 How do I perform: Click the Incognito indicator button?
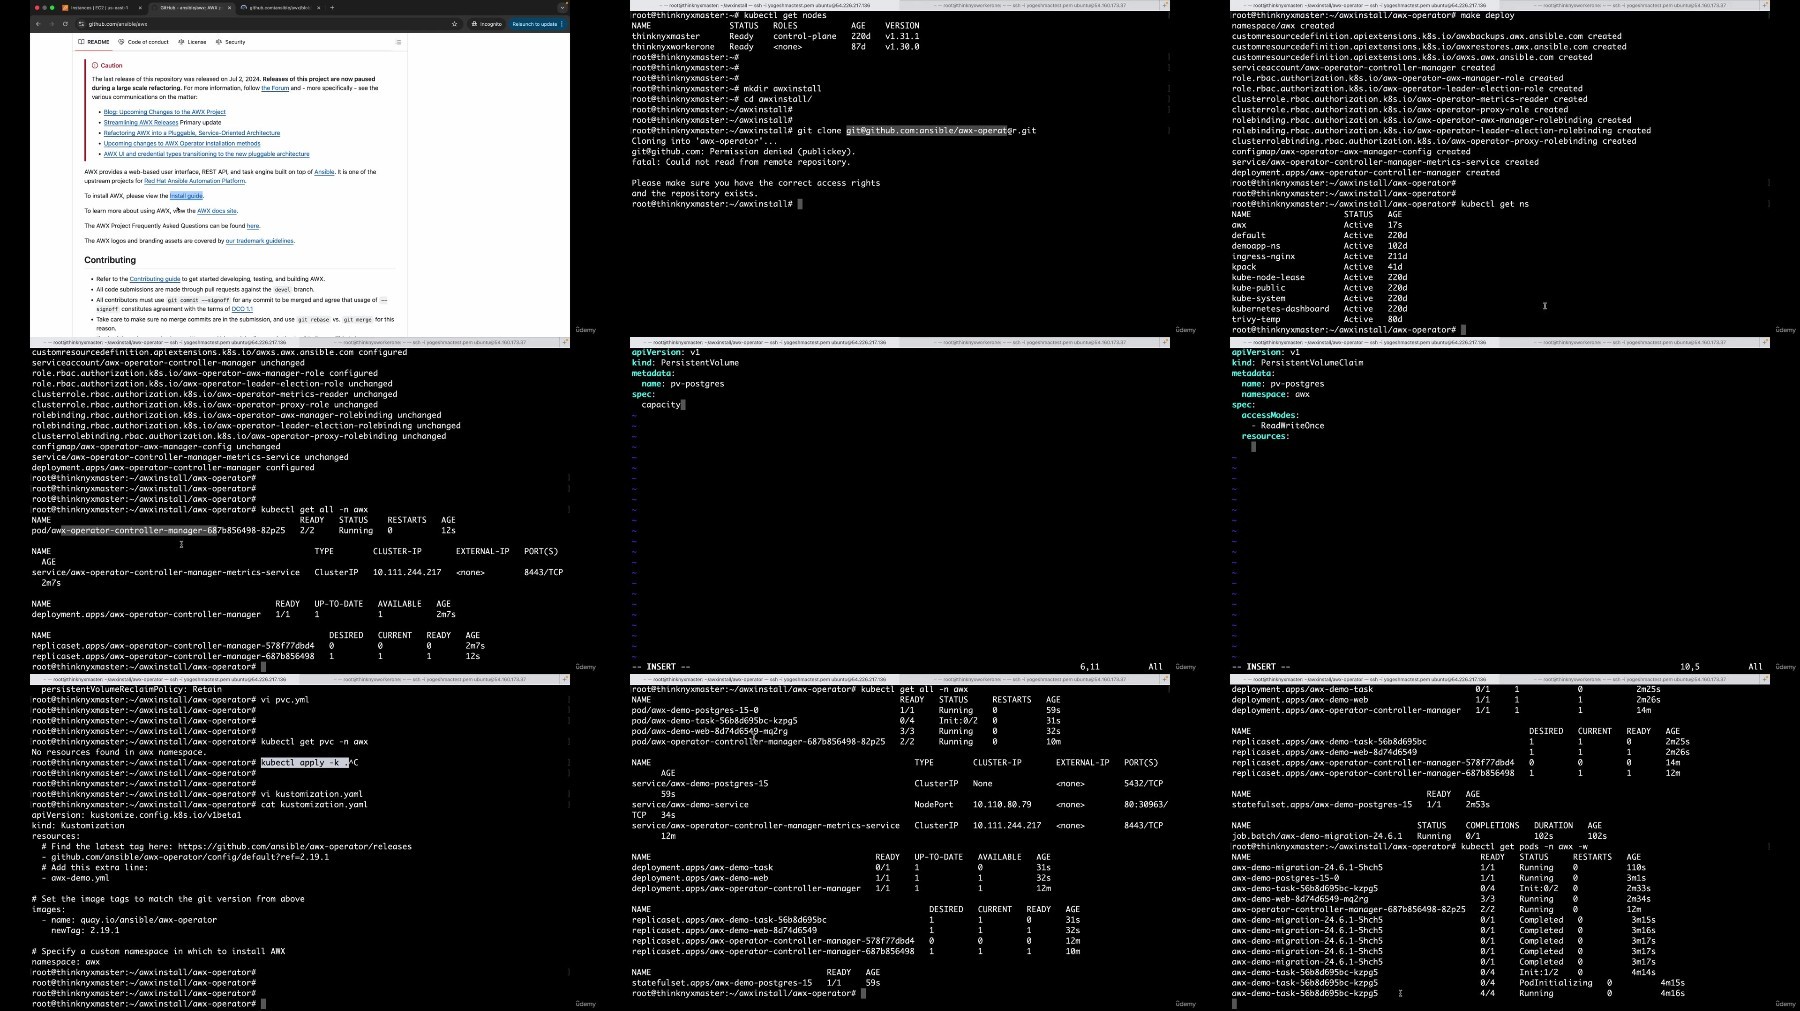487,24
